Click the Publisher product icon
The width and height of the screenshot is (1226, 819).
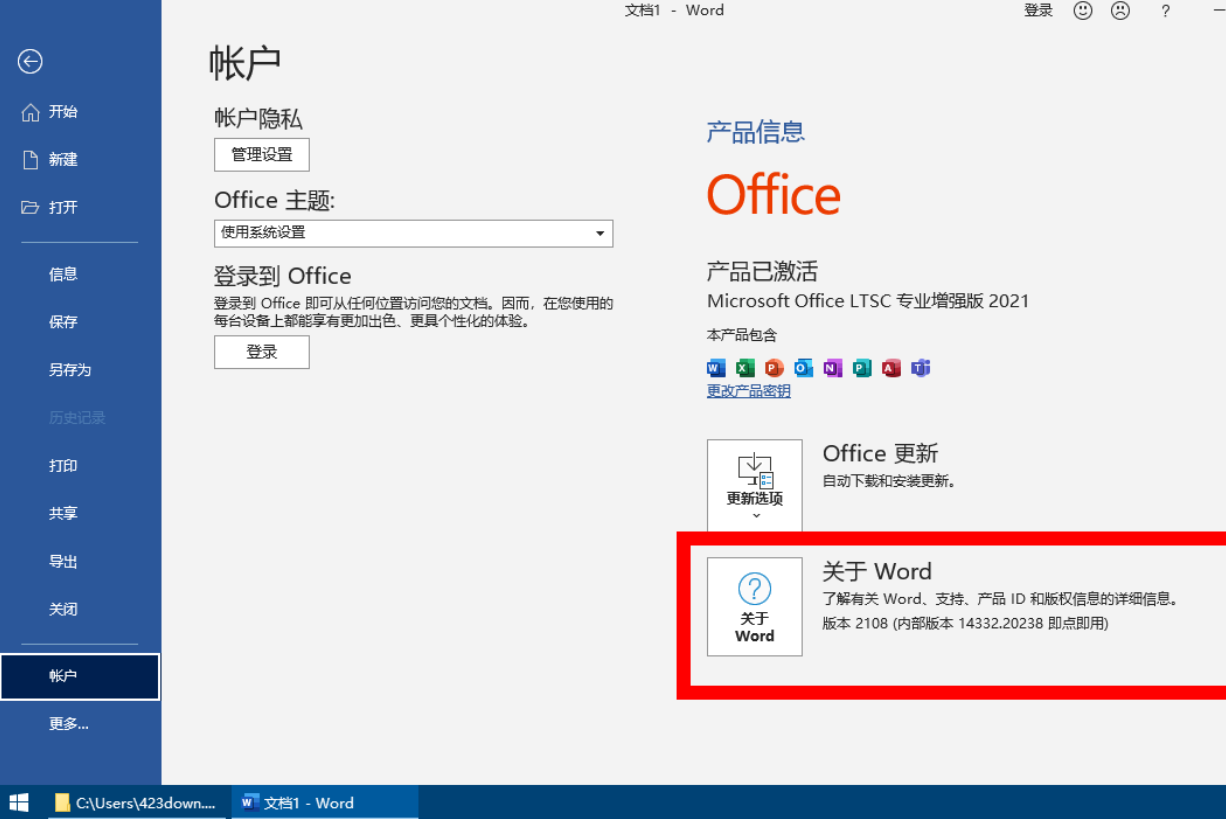pos(862,368)
